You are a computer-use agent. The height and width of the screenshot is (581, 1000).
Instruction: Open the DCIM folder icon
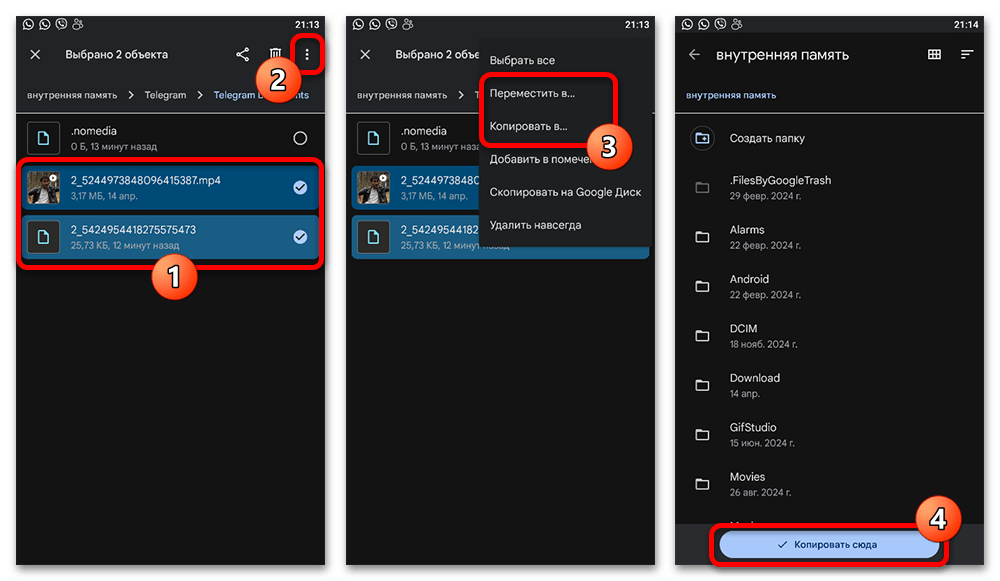702,336
